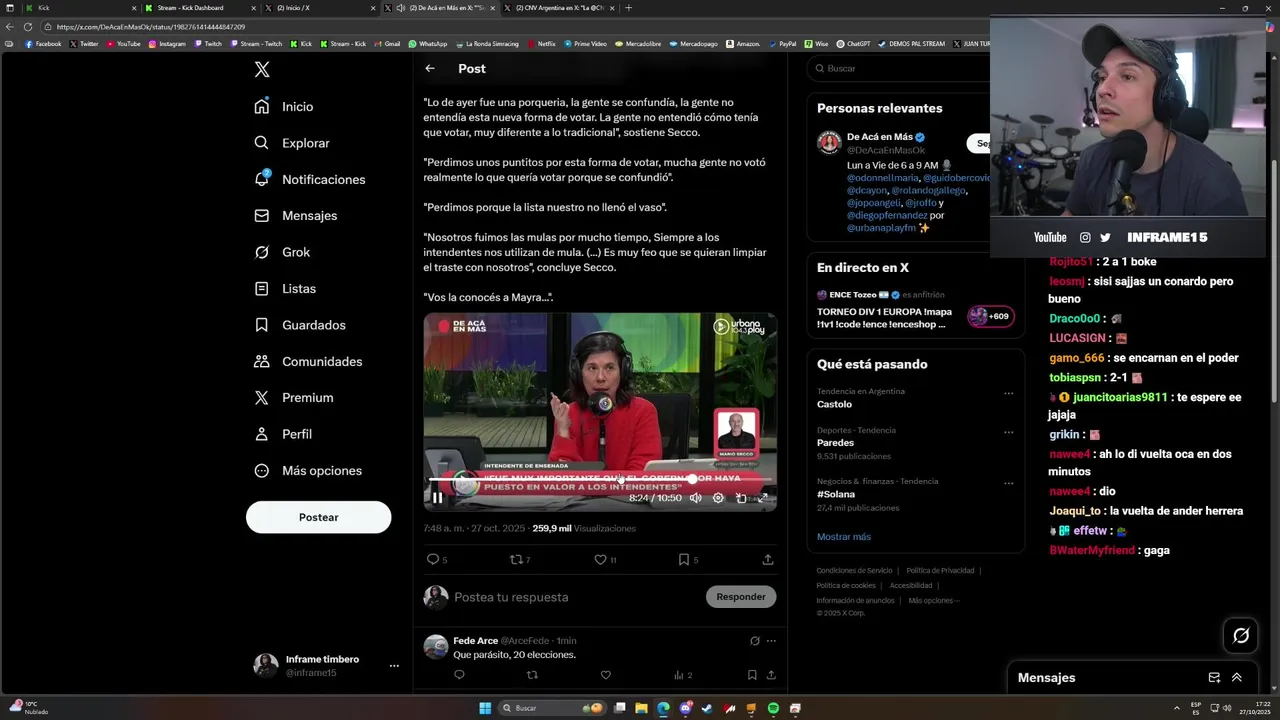1280x720 pixels.
Task: Like the post with 11 likes
Action: click(600, 560)
